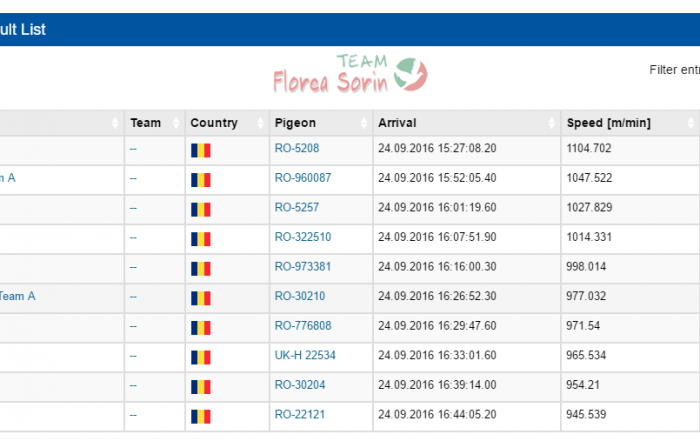Screen dimensions: 700x441
Task: Sort by the Arrival column arrows
Action: tap(552, 123)
